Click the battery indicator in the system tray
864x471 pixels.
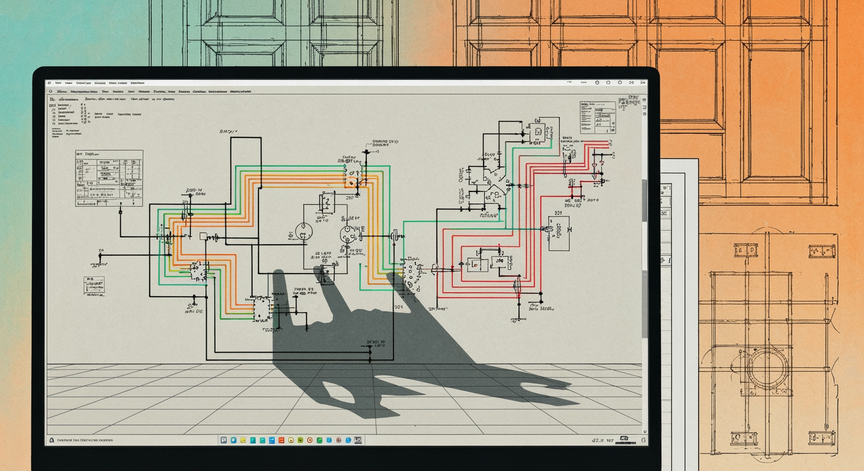[x=624, y=439]
